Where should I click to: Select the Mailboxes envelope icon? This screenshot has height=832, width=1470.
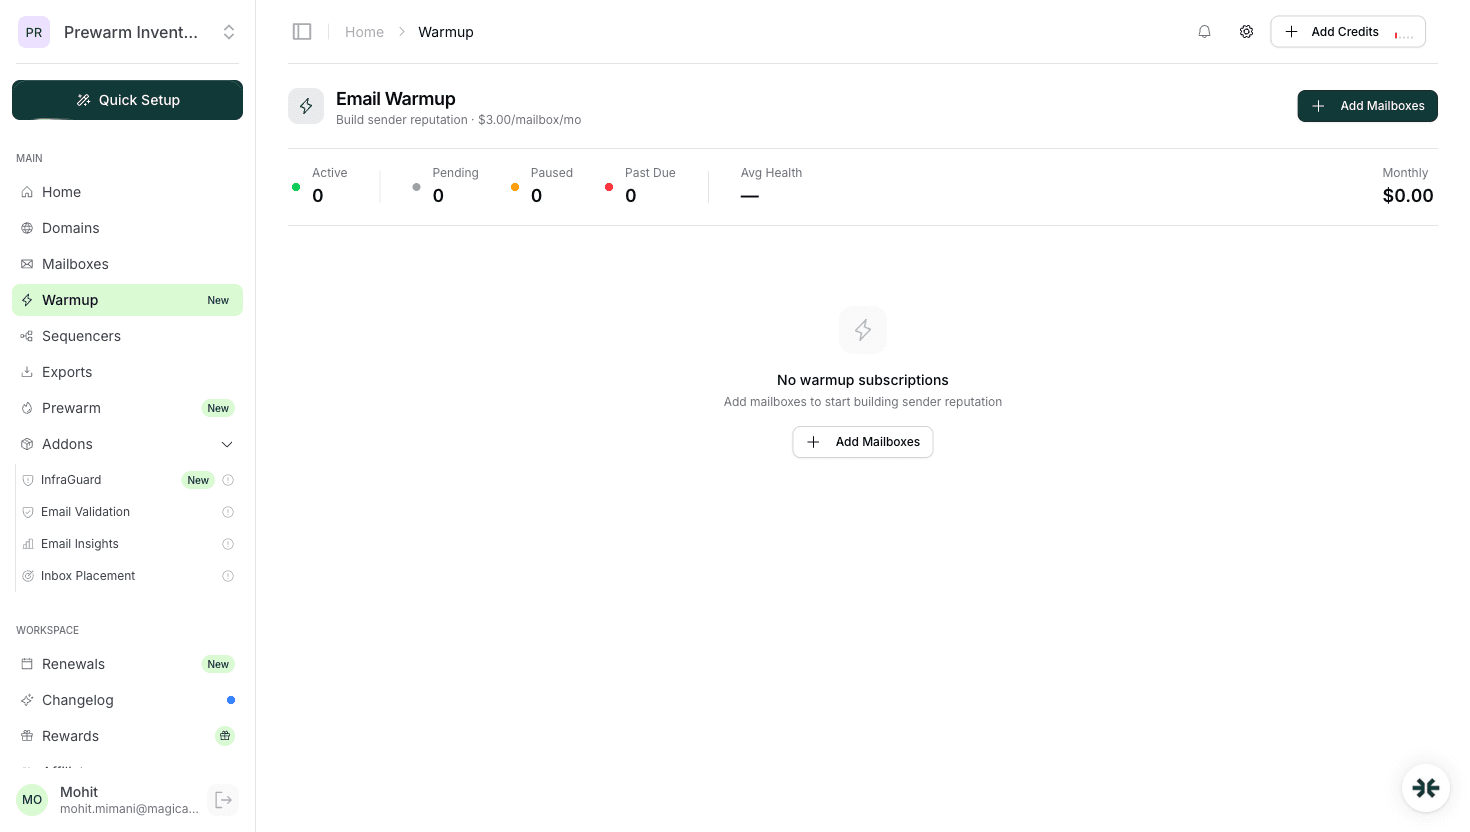[x=26, y=263]
